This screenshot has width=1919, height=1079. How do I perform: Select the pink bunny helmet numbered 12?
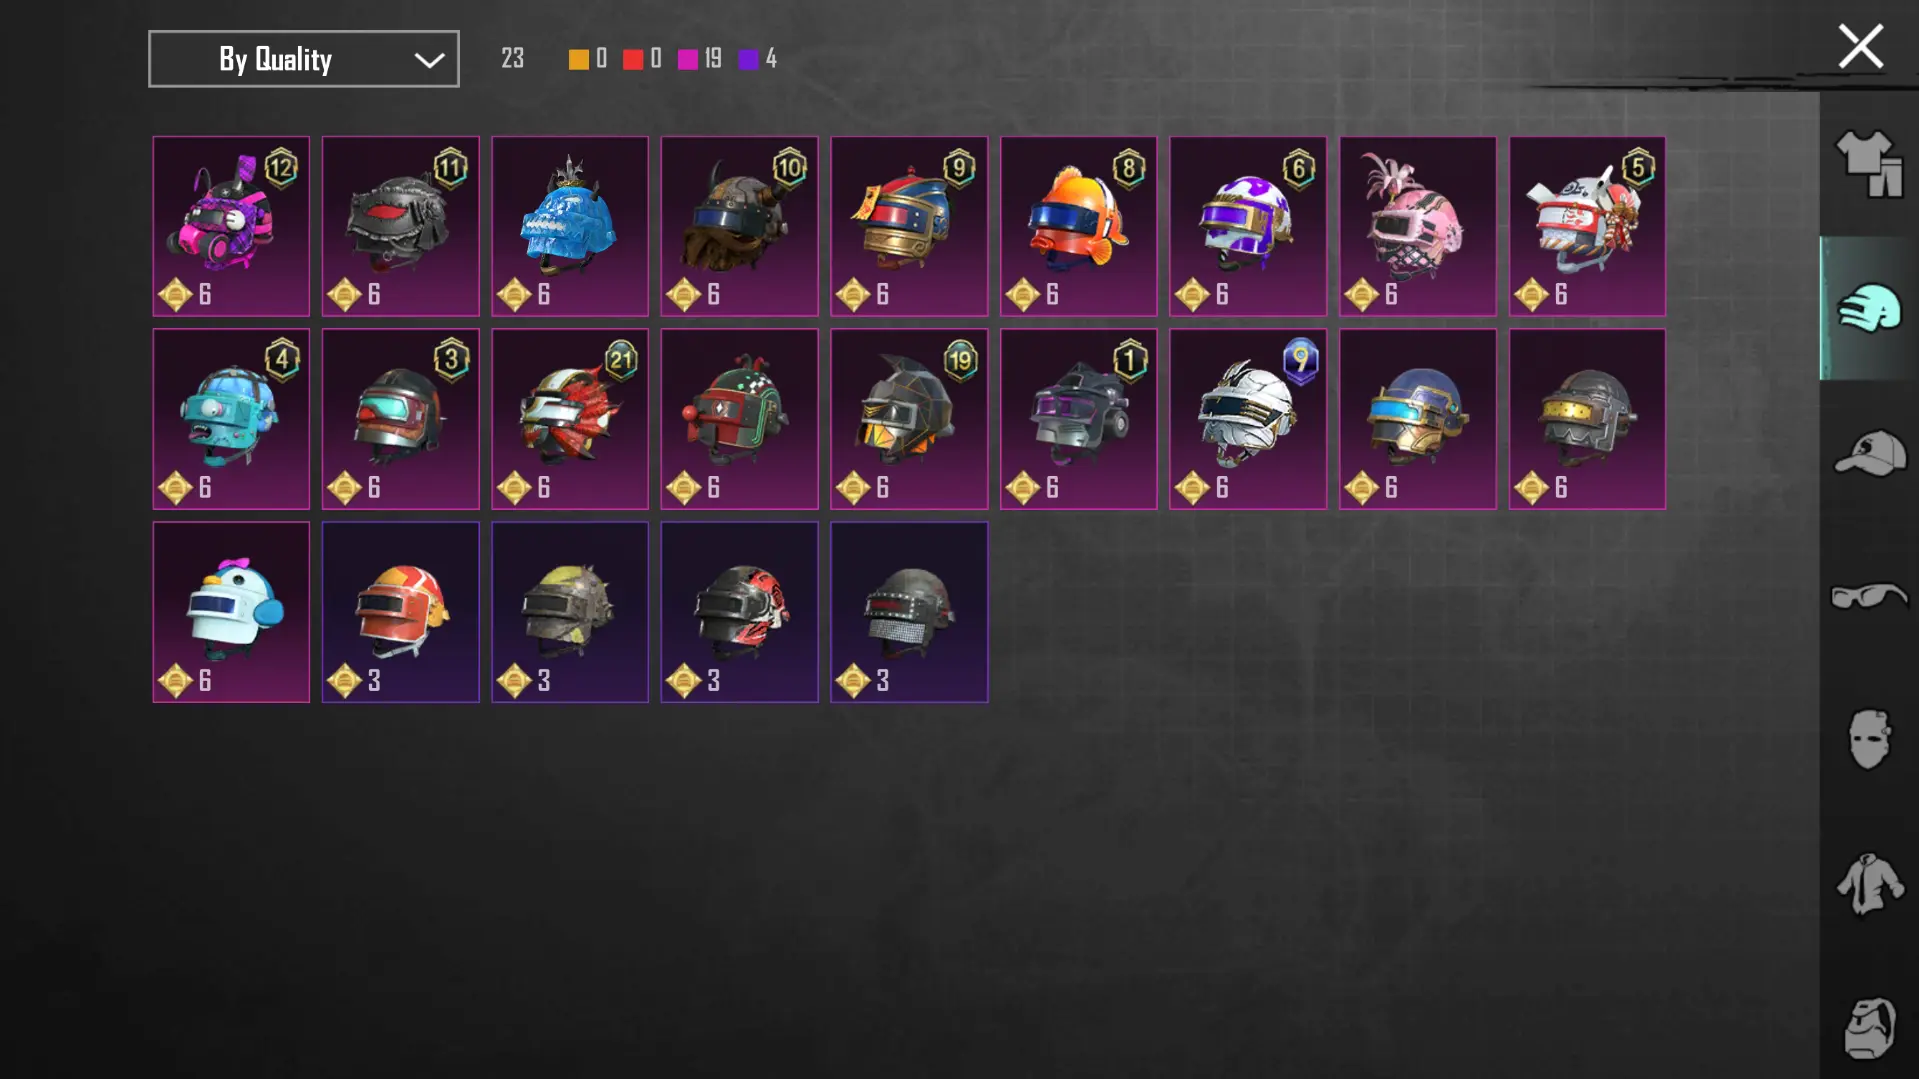[x=231, y=226]
